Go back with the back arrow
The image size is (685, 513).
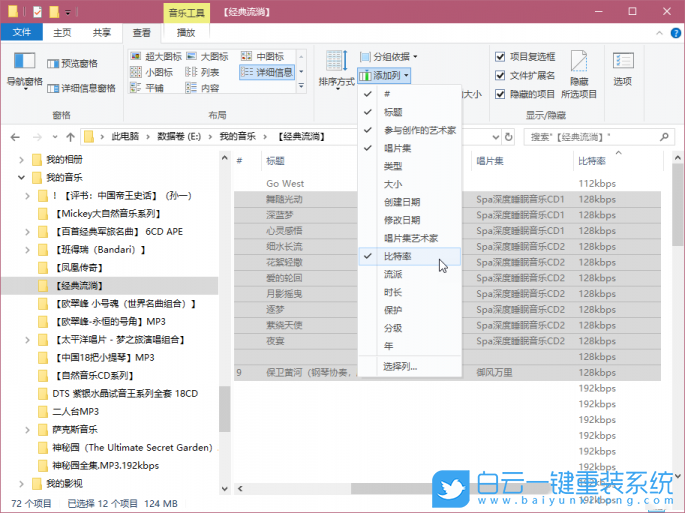click(x=15, y=137)
